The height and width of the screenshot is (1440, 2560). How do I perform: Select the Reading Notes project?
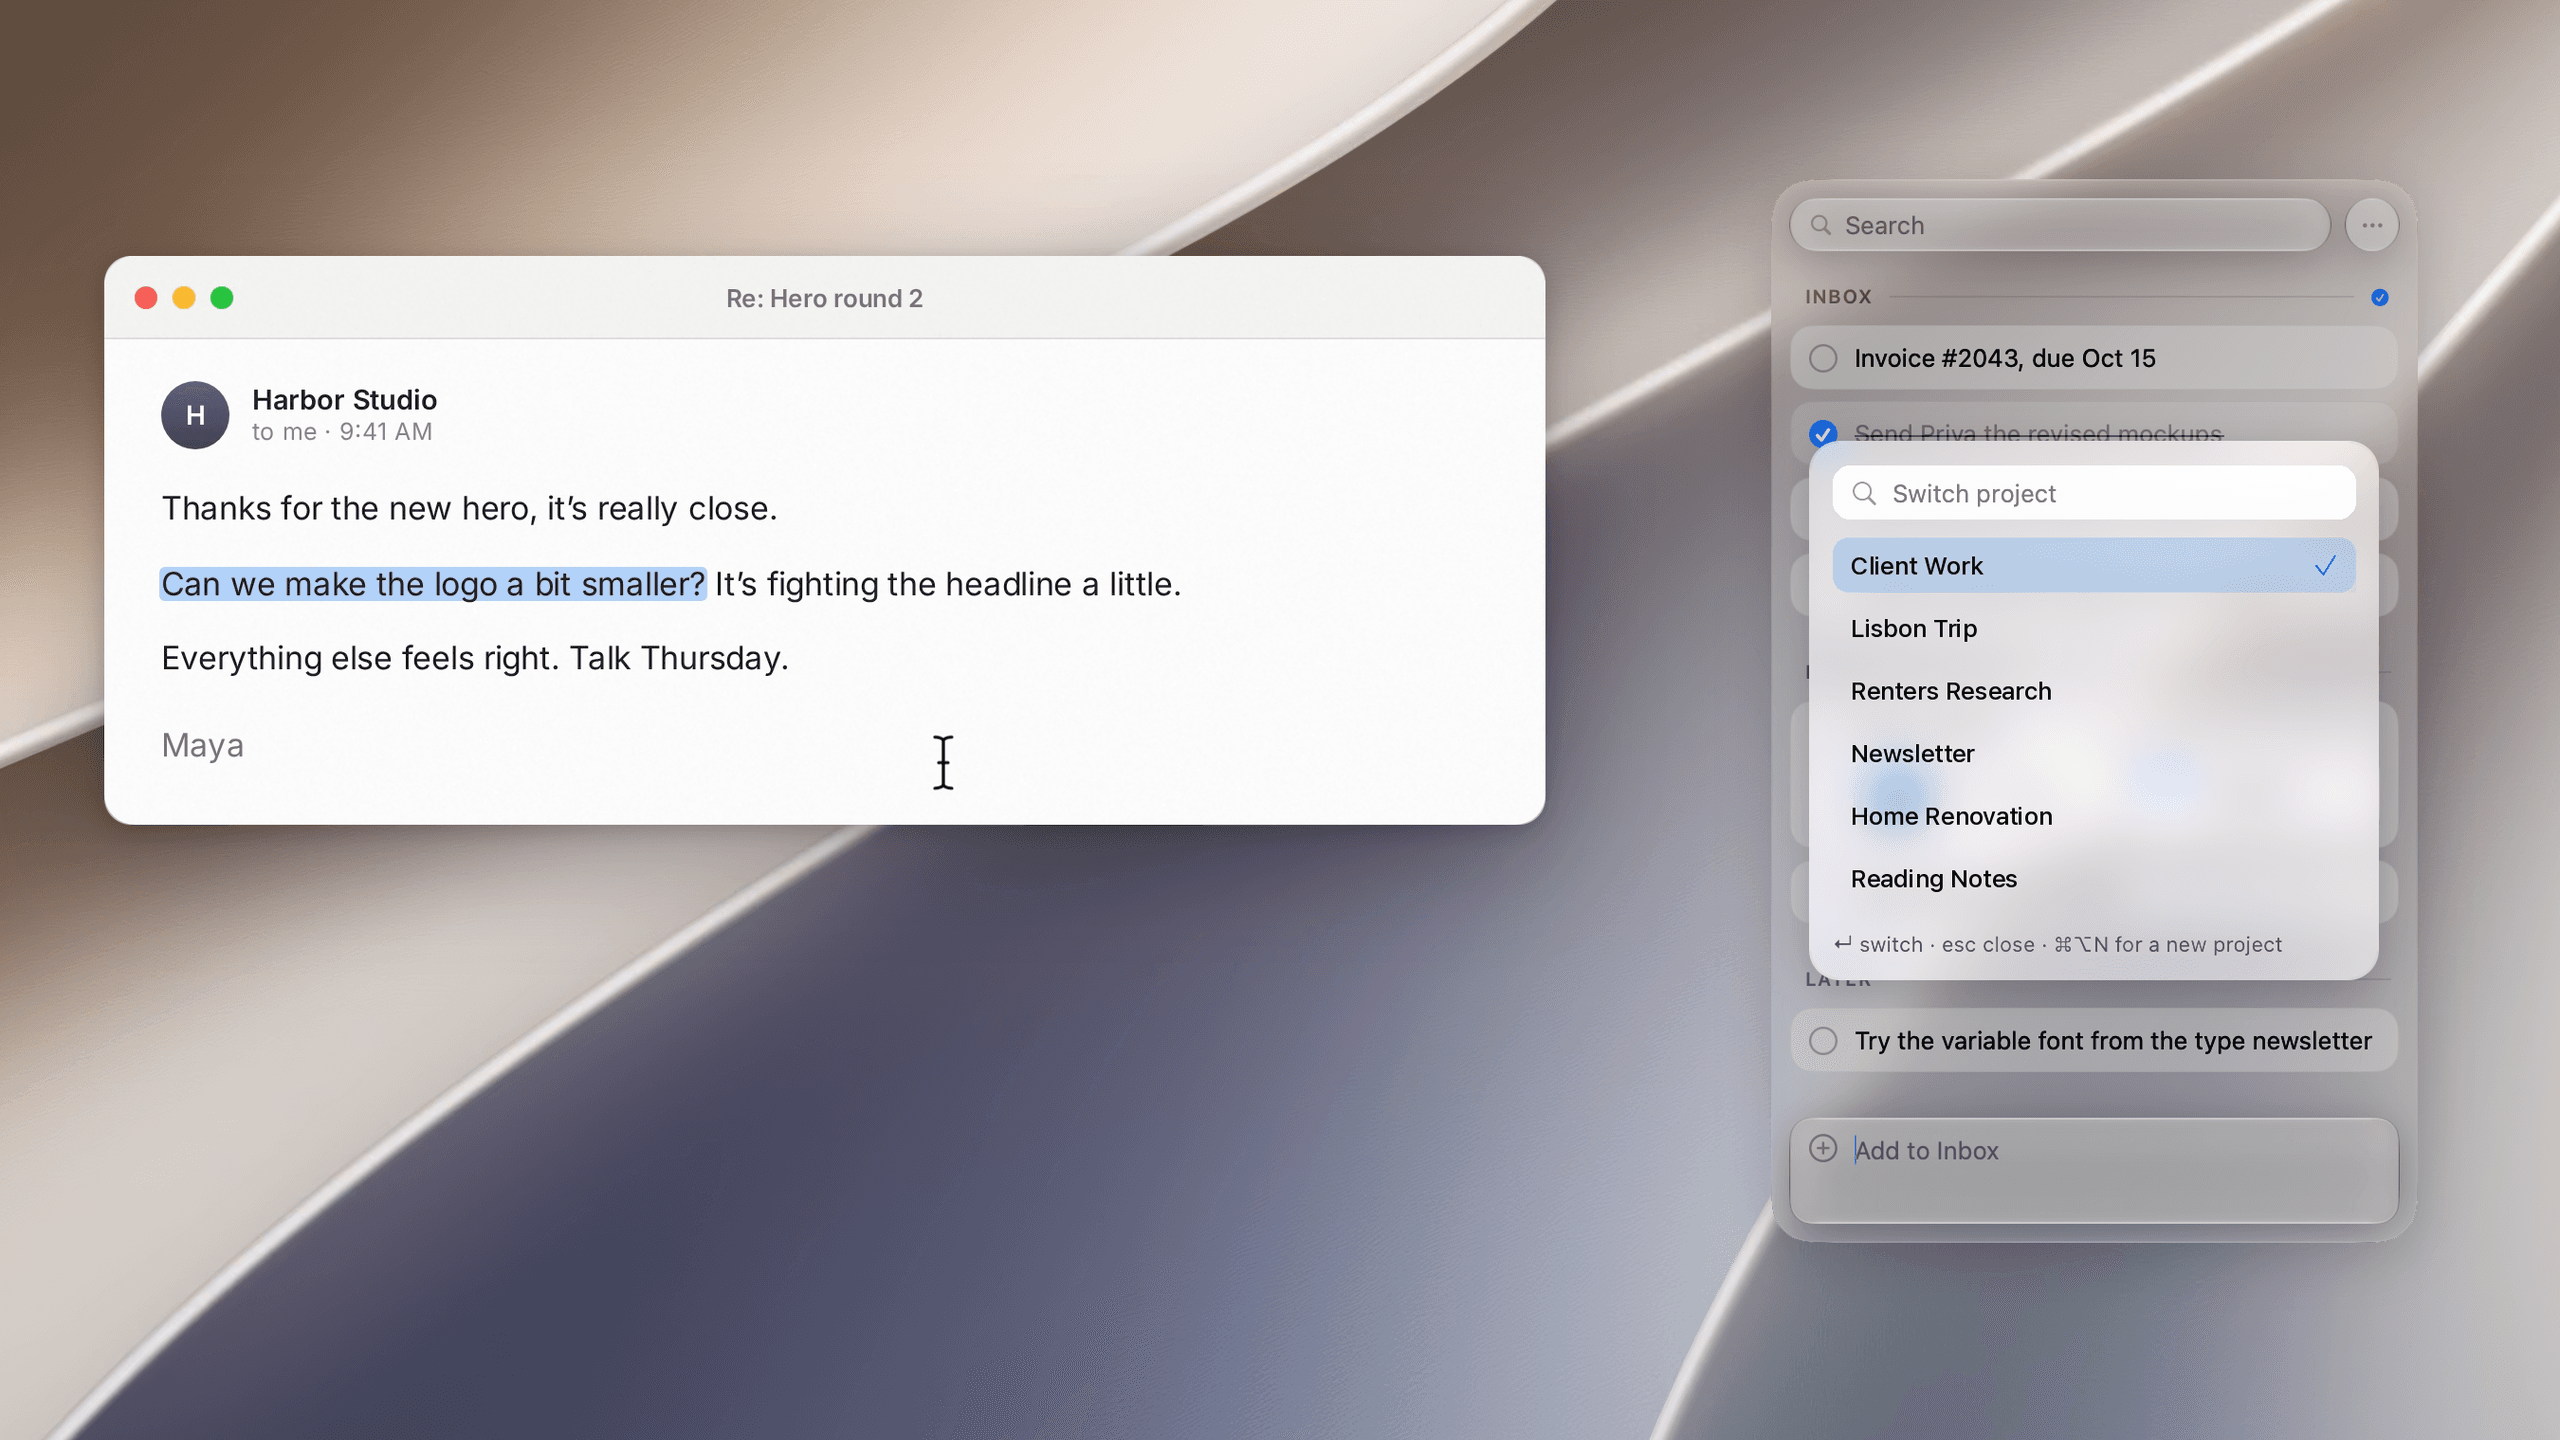[x=2093, y=878]
